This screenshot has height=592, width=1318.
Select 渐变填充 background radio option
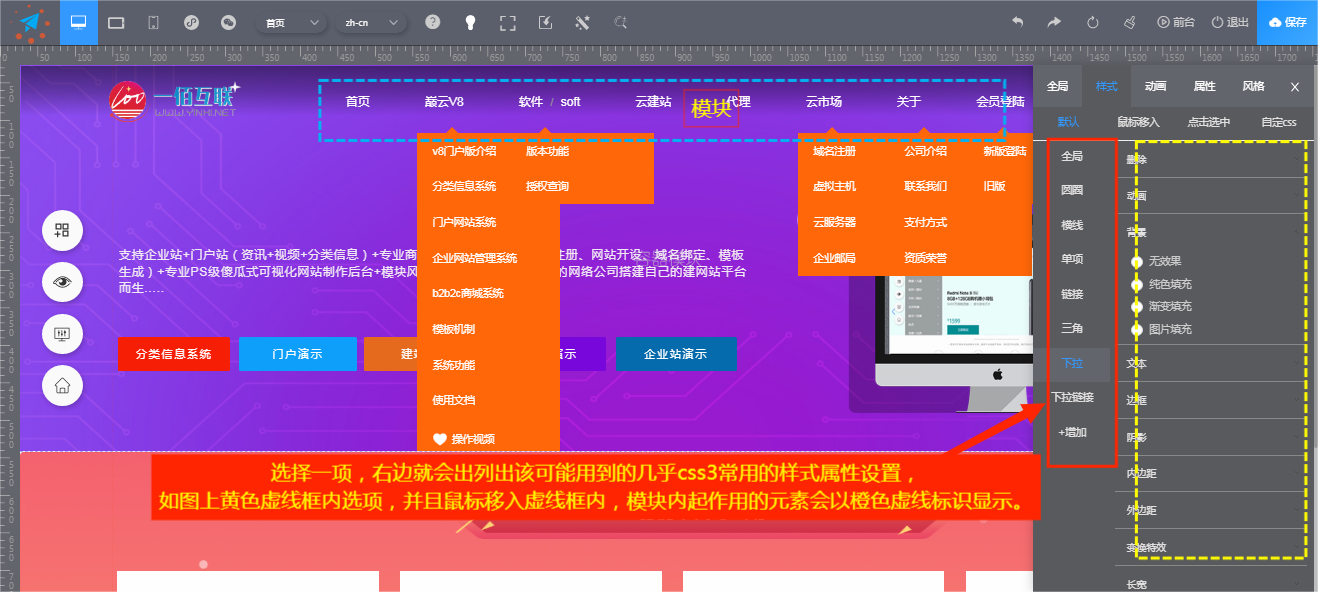1138,306
